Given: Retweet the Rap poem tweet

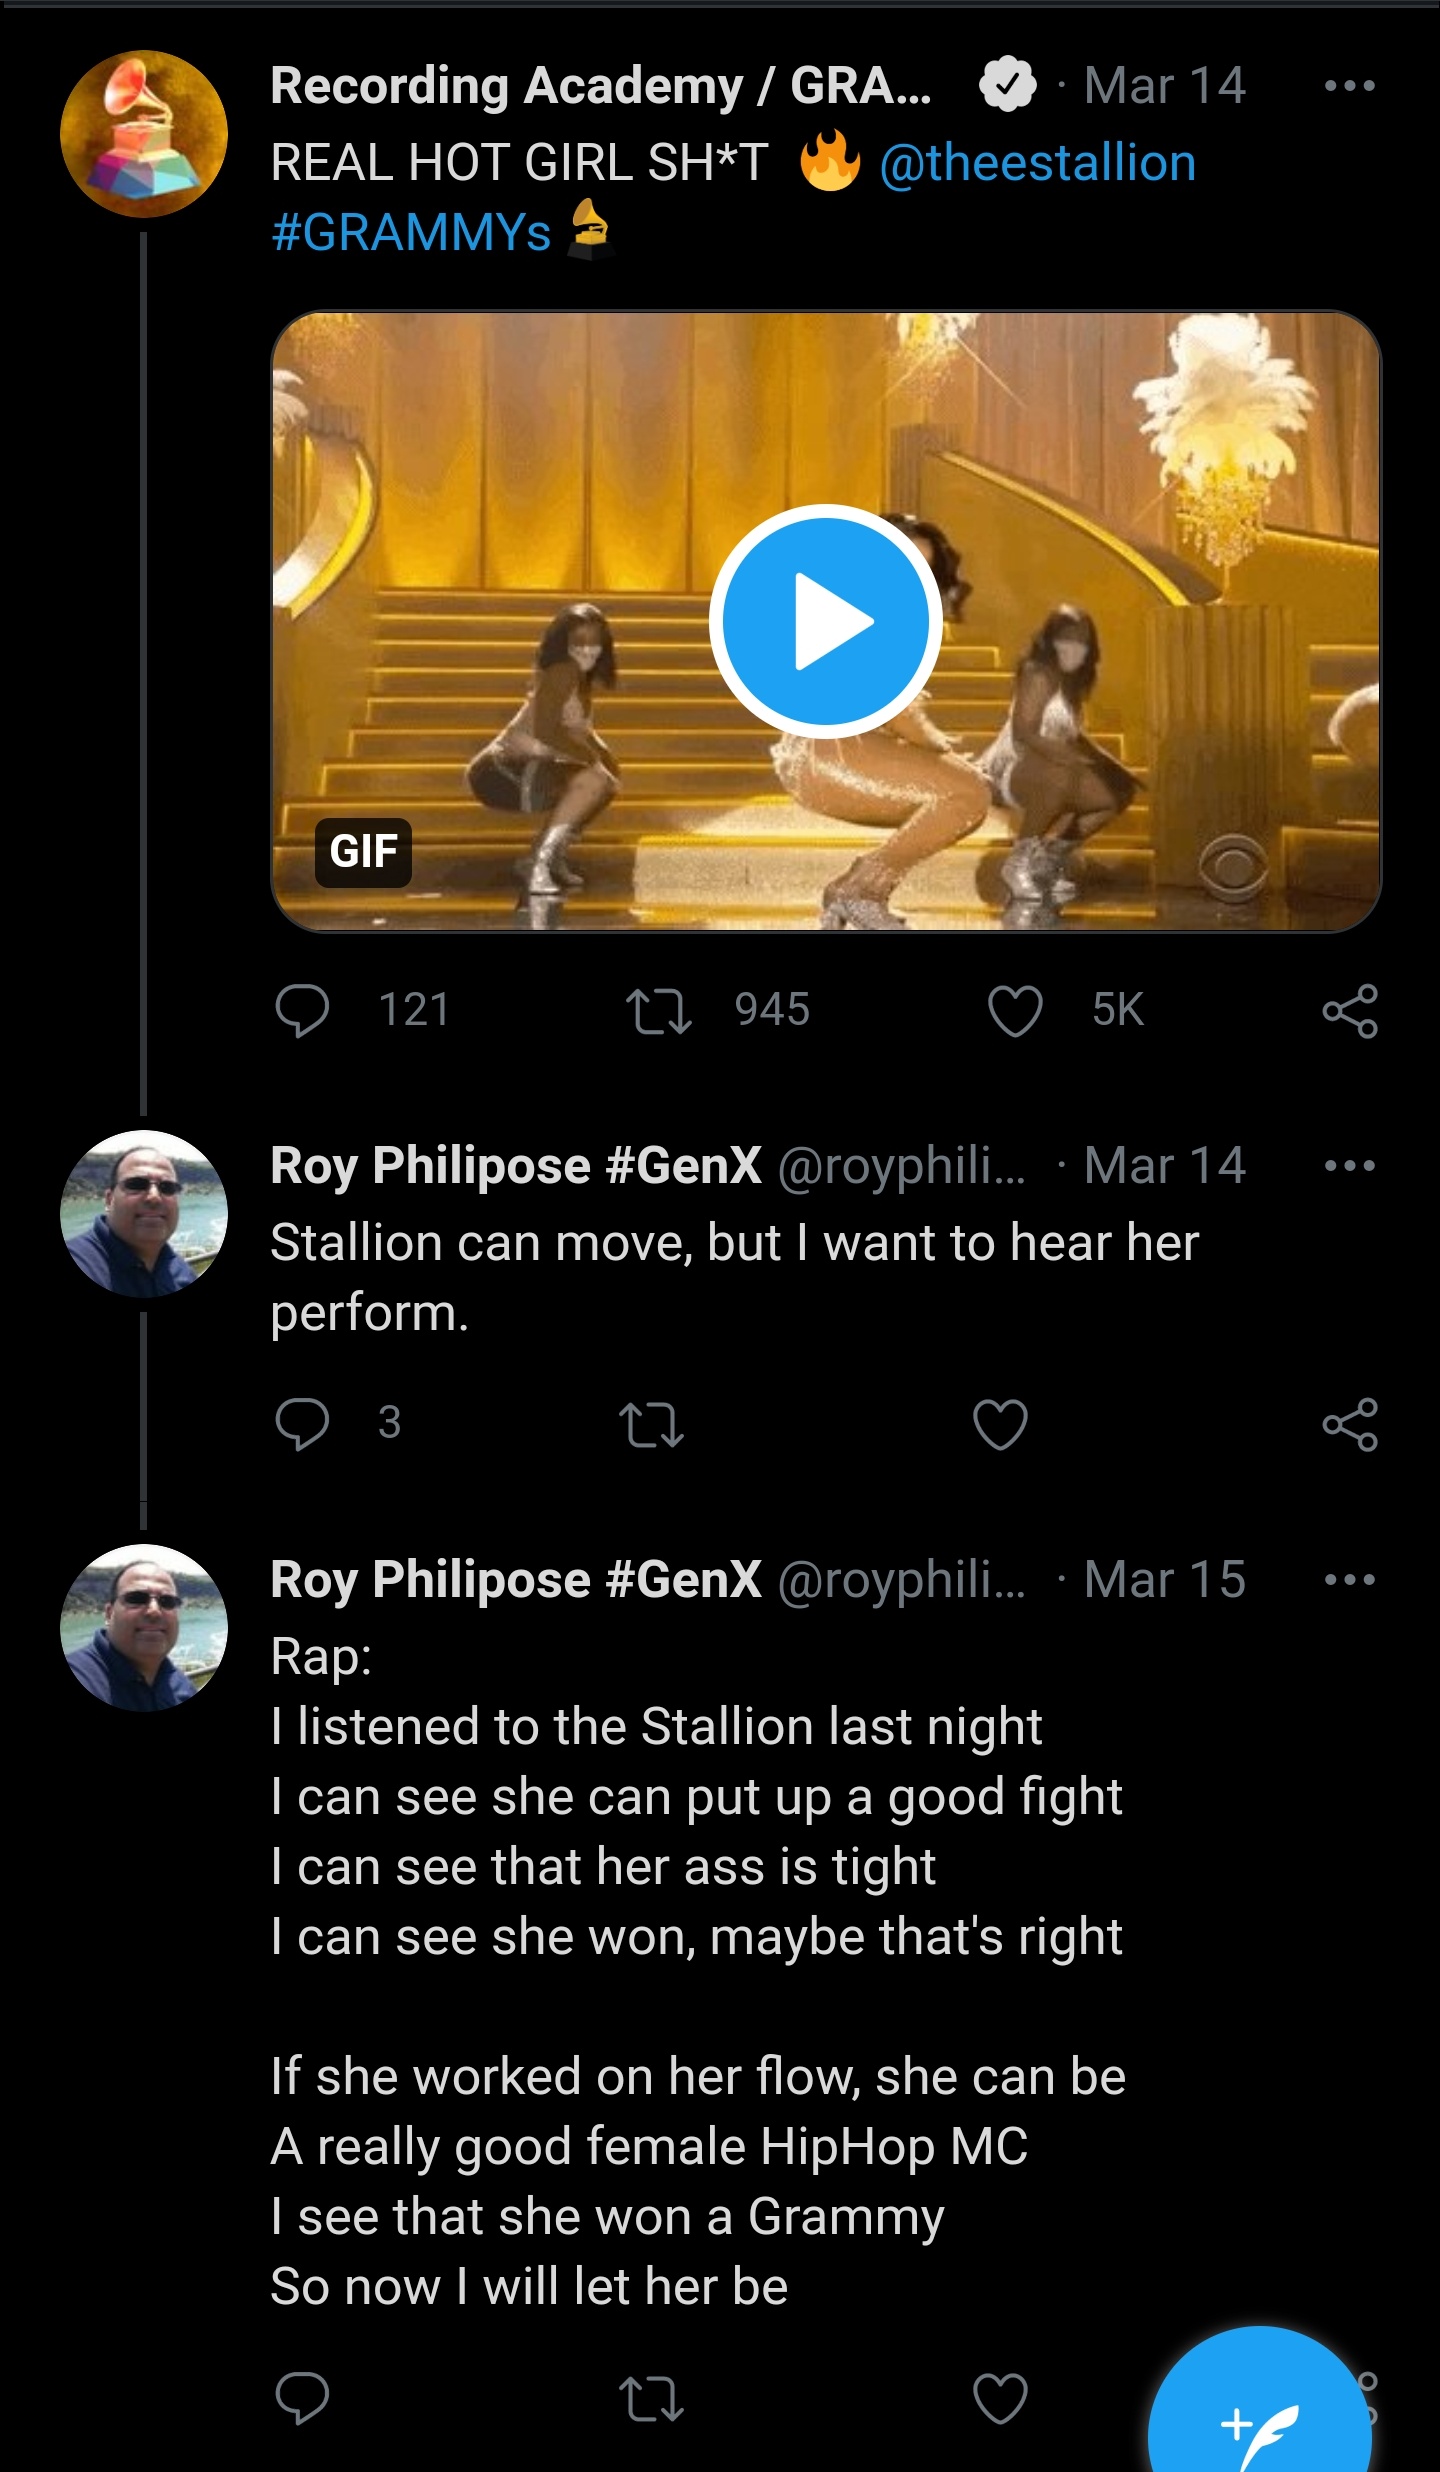Looking at the screenshot, I should click(651, 2399).
